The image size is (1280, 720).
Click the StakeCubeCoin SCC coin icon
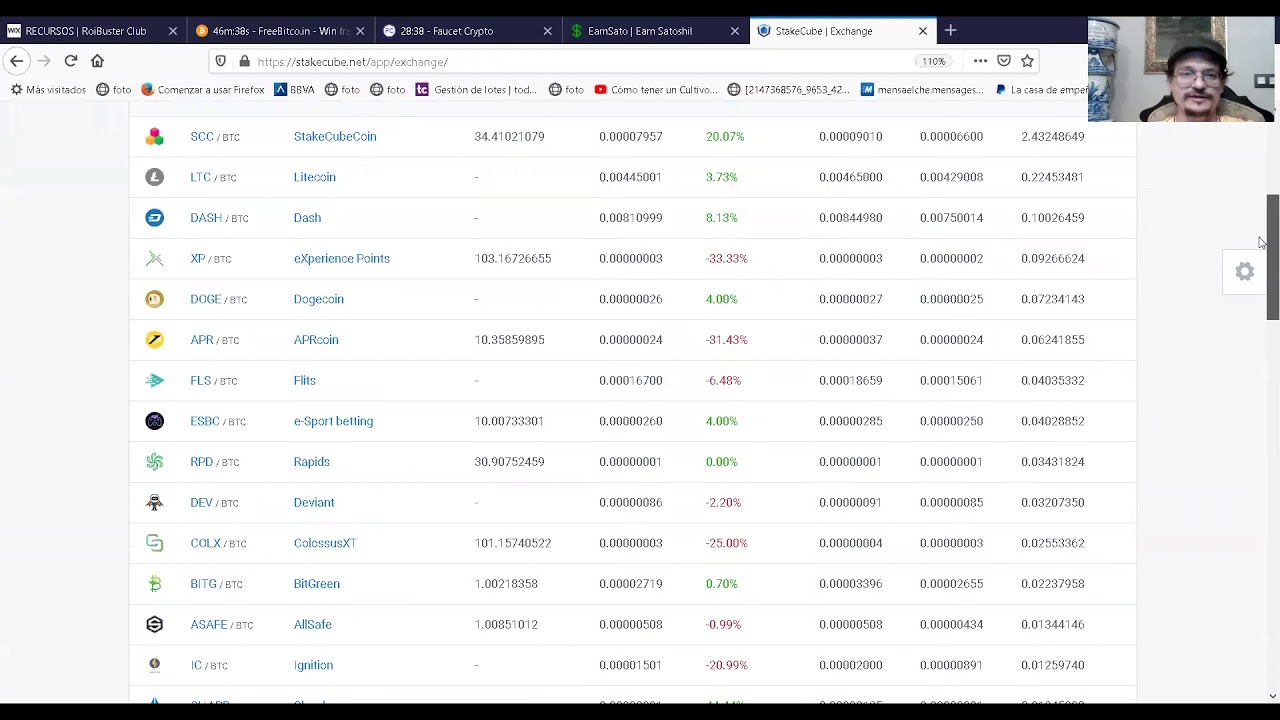point(154,136)
